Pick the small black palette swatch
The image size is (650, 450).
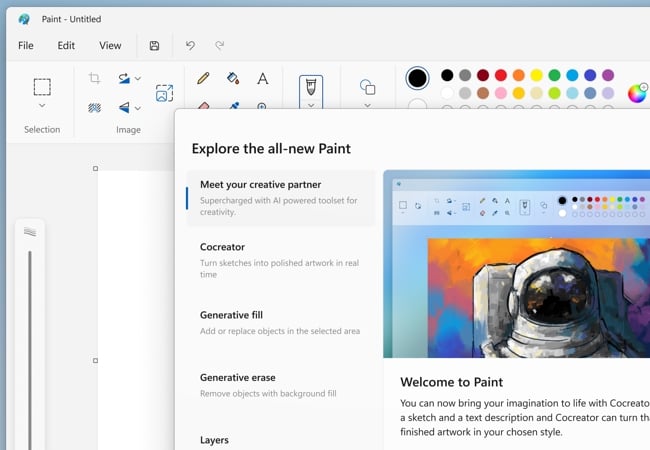pyautogui.click(x=447, y=75)
